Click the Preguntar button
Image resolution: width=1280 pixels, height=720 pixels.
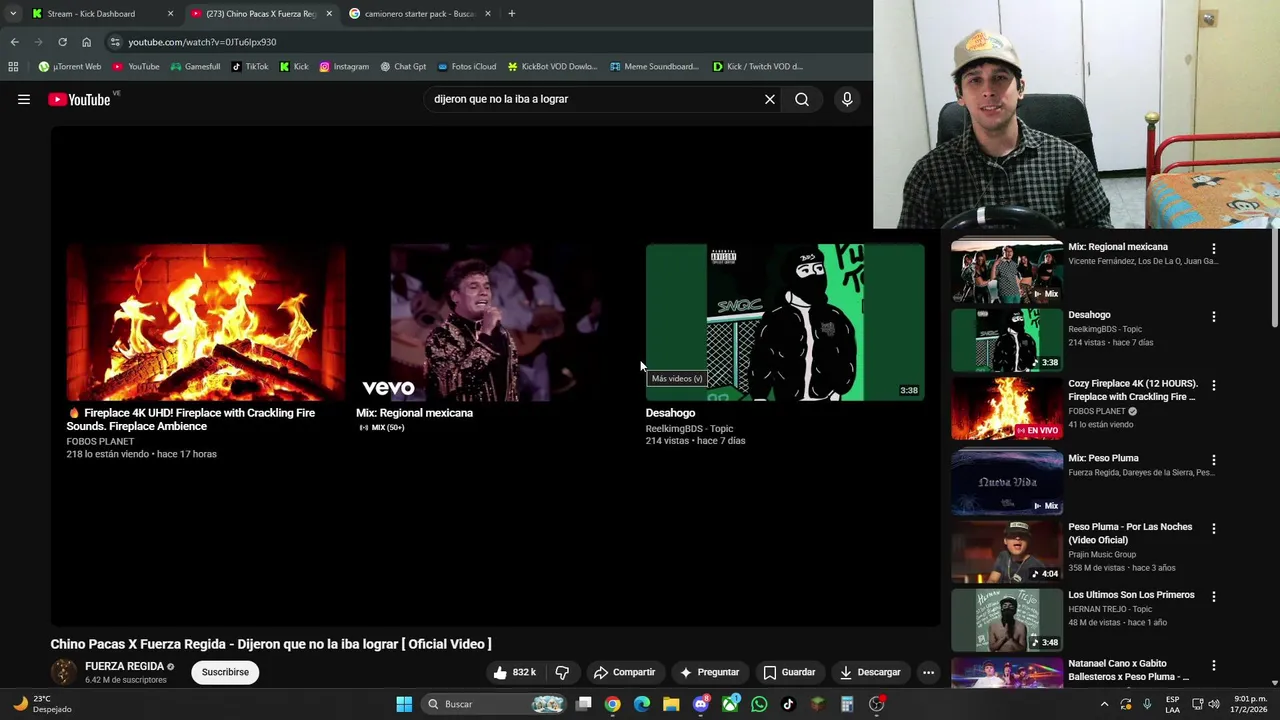(709, 672)
